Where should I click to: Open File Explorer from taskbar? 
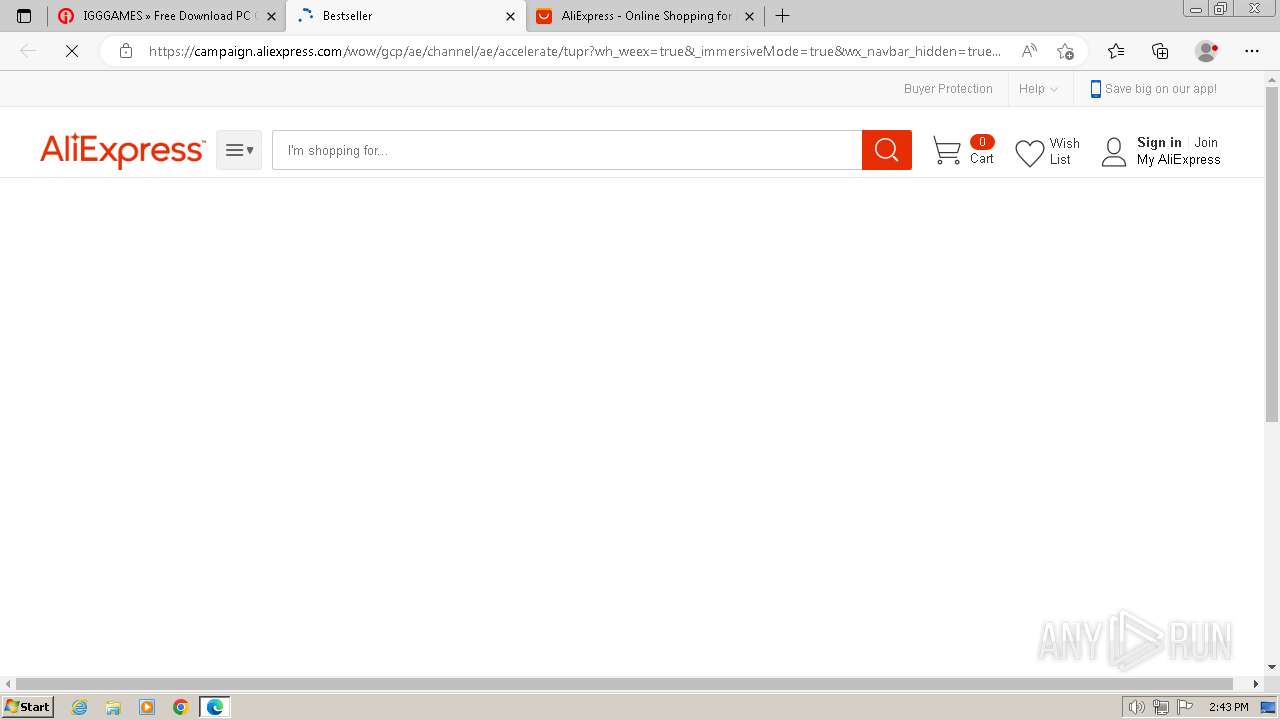(113, 707)
